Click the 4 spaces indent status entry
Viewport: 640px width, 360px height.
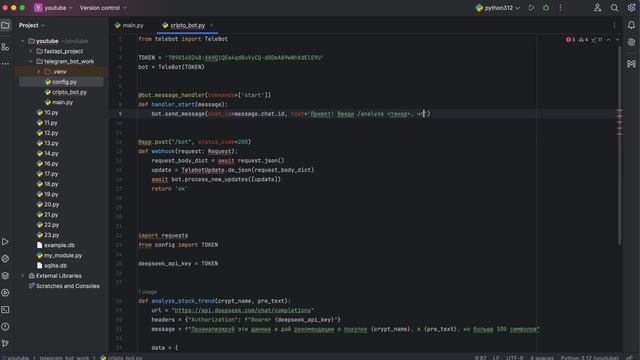pos(542,358)
